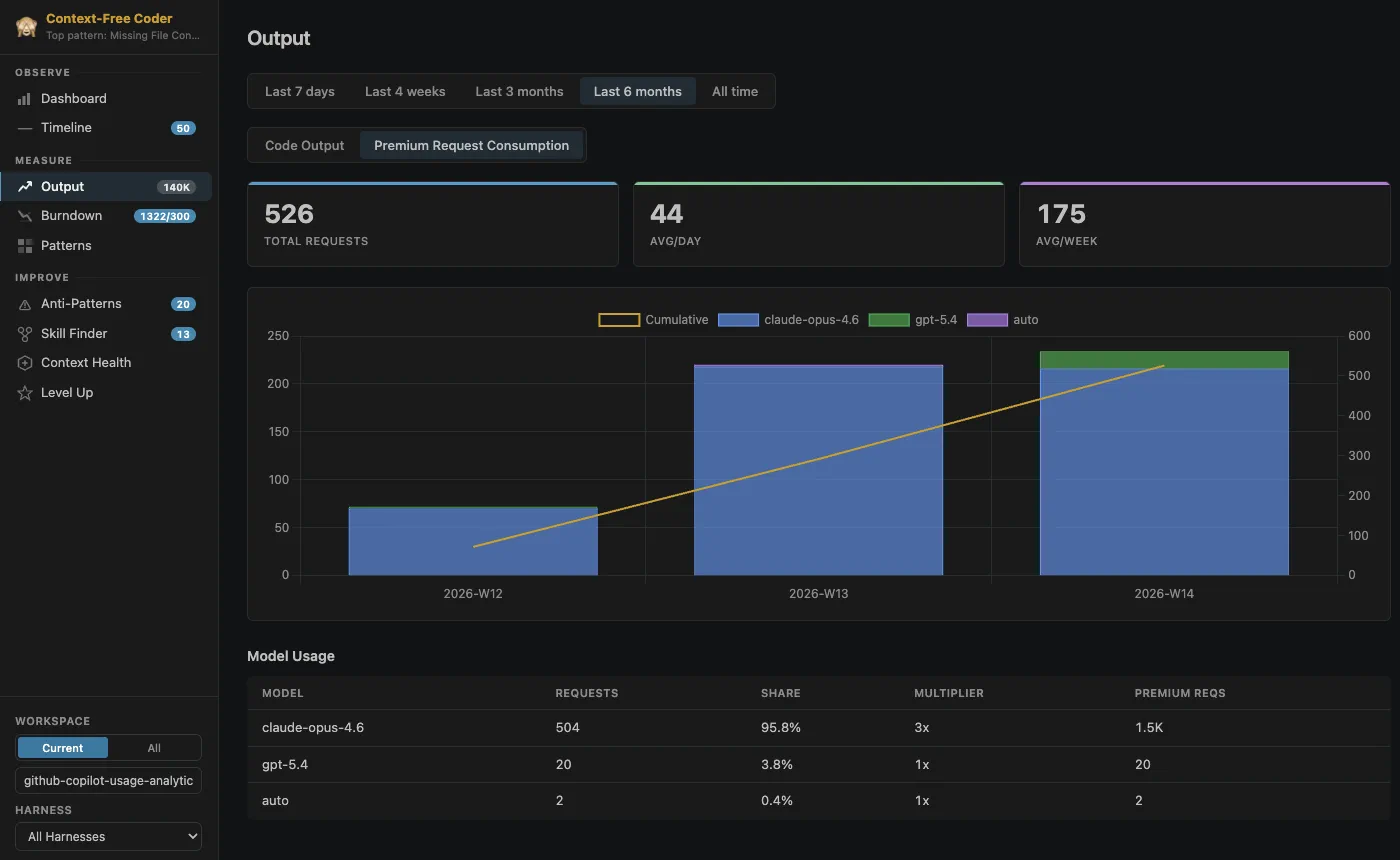Toggle Cumulative series in chart legend

[653, 320]
